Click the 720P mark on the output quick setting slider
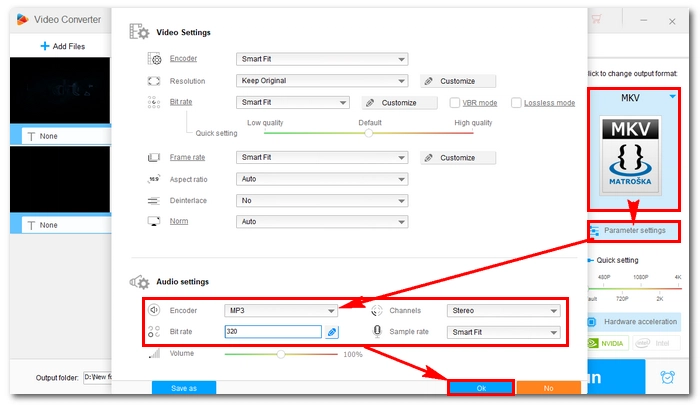700x405 pixels. click(622, 298)
